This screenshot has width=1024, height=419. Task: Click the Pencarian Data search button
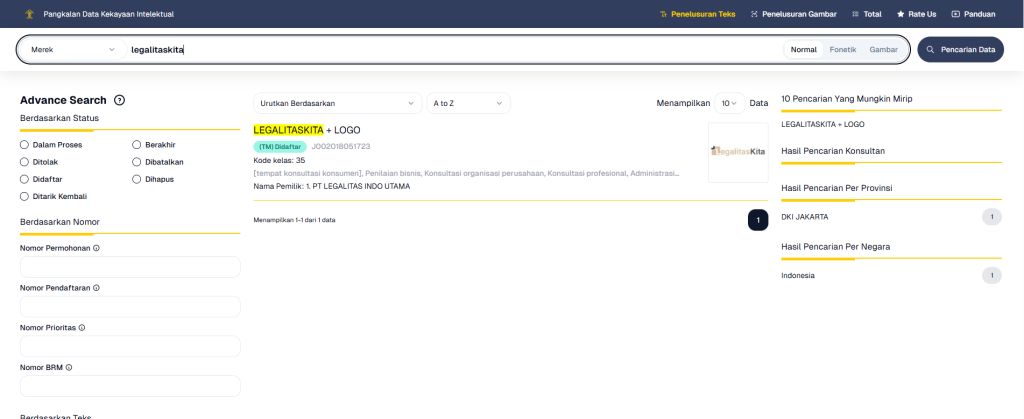tap(960, 50)
